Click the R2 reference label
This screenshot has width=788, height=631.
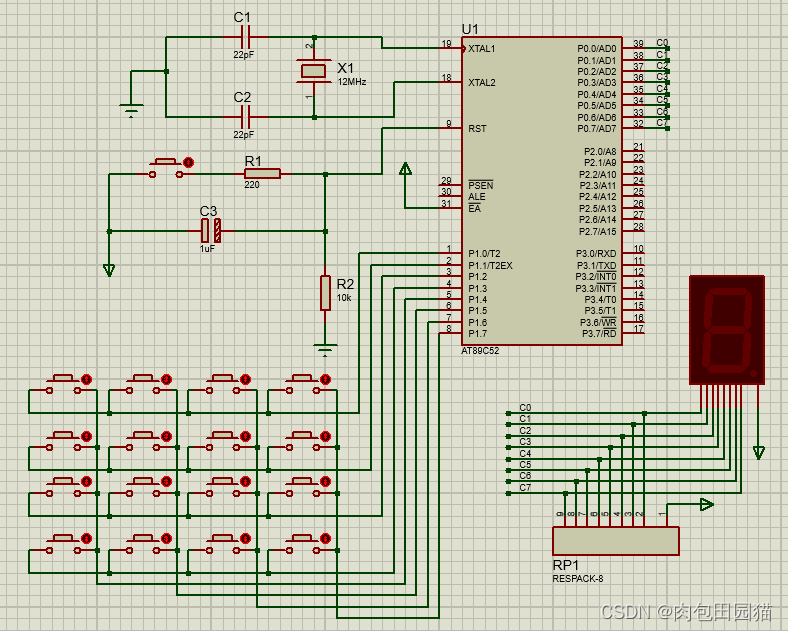(345, 284)
